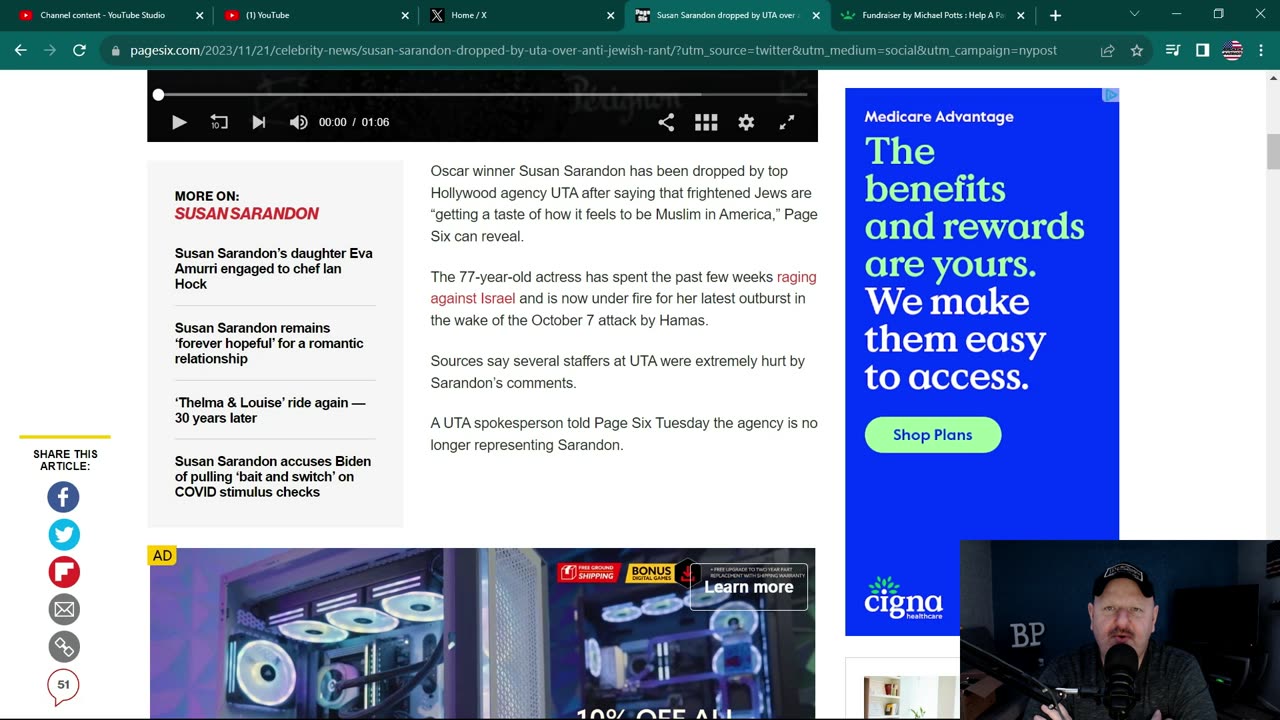The height and width of the screenshot is (720, 1280).
Task: Mute the video player volume
Action: [x=298, y=122]
